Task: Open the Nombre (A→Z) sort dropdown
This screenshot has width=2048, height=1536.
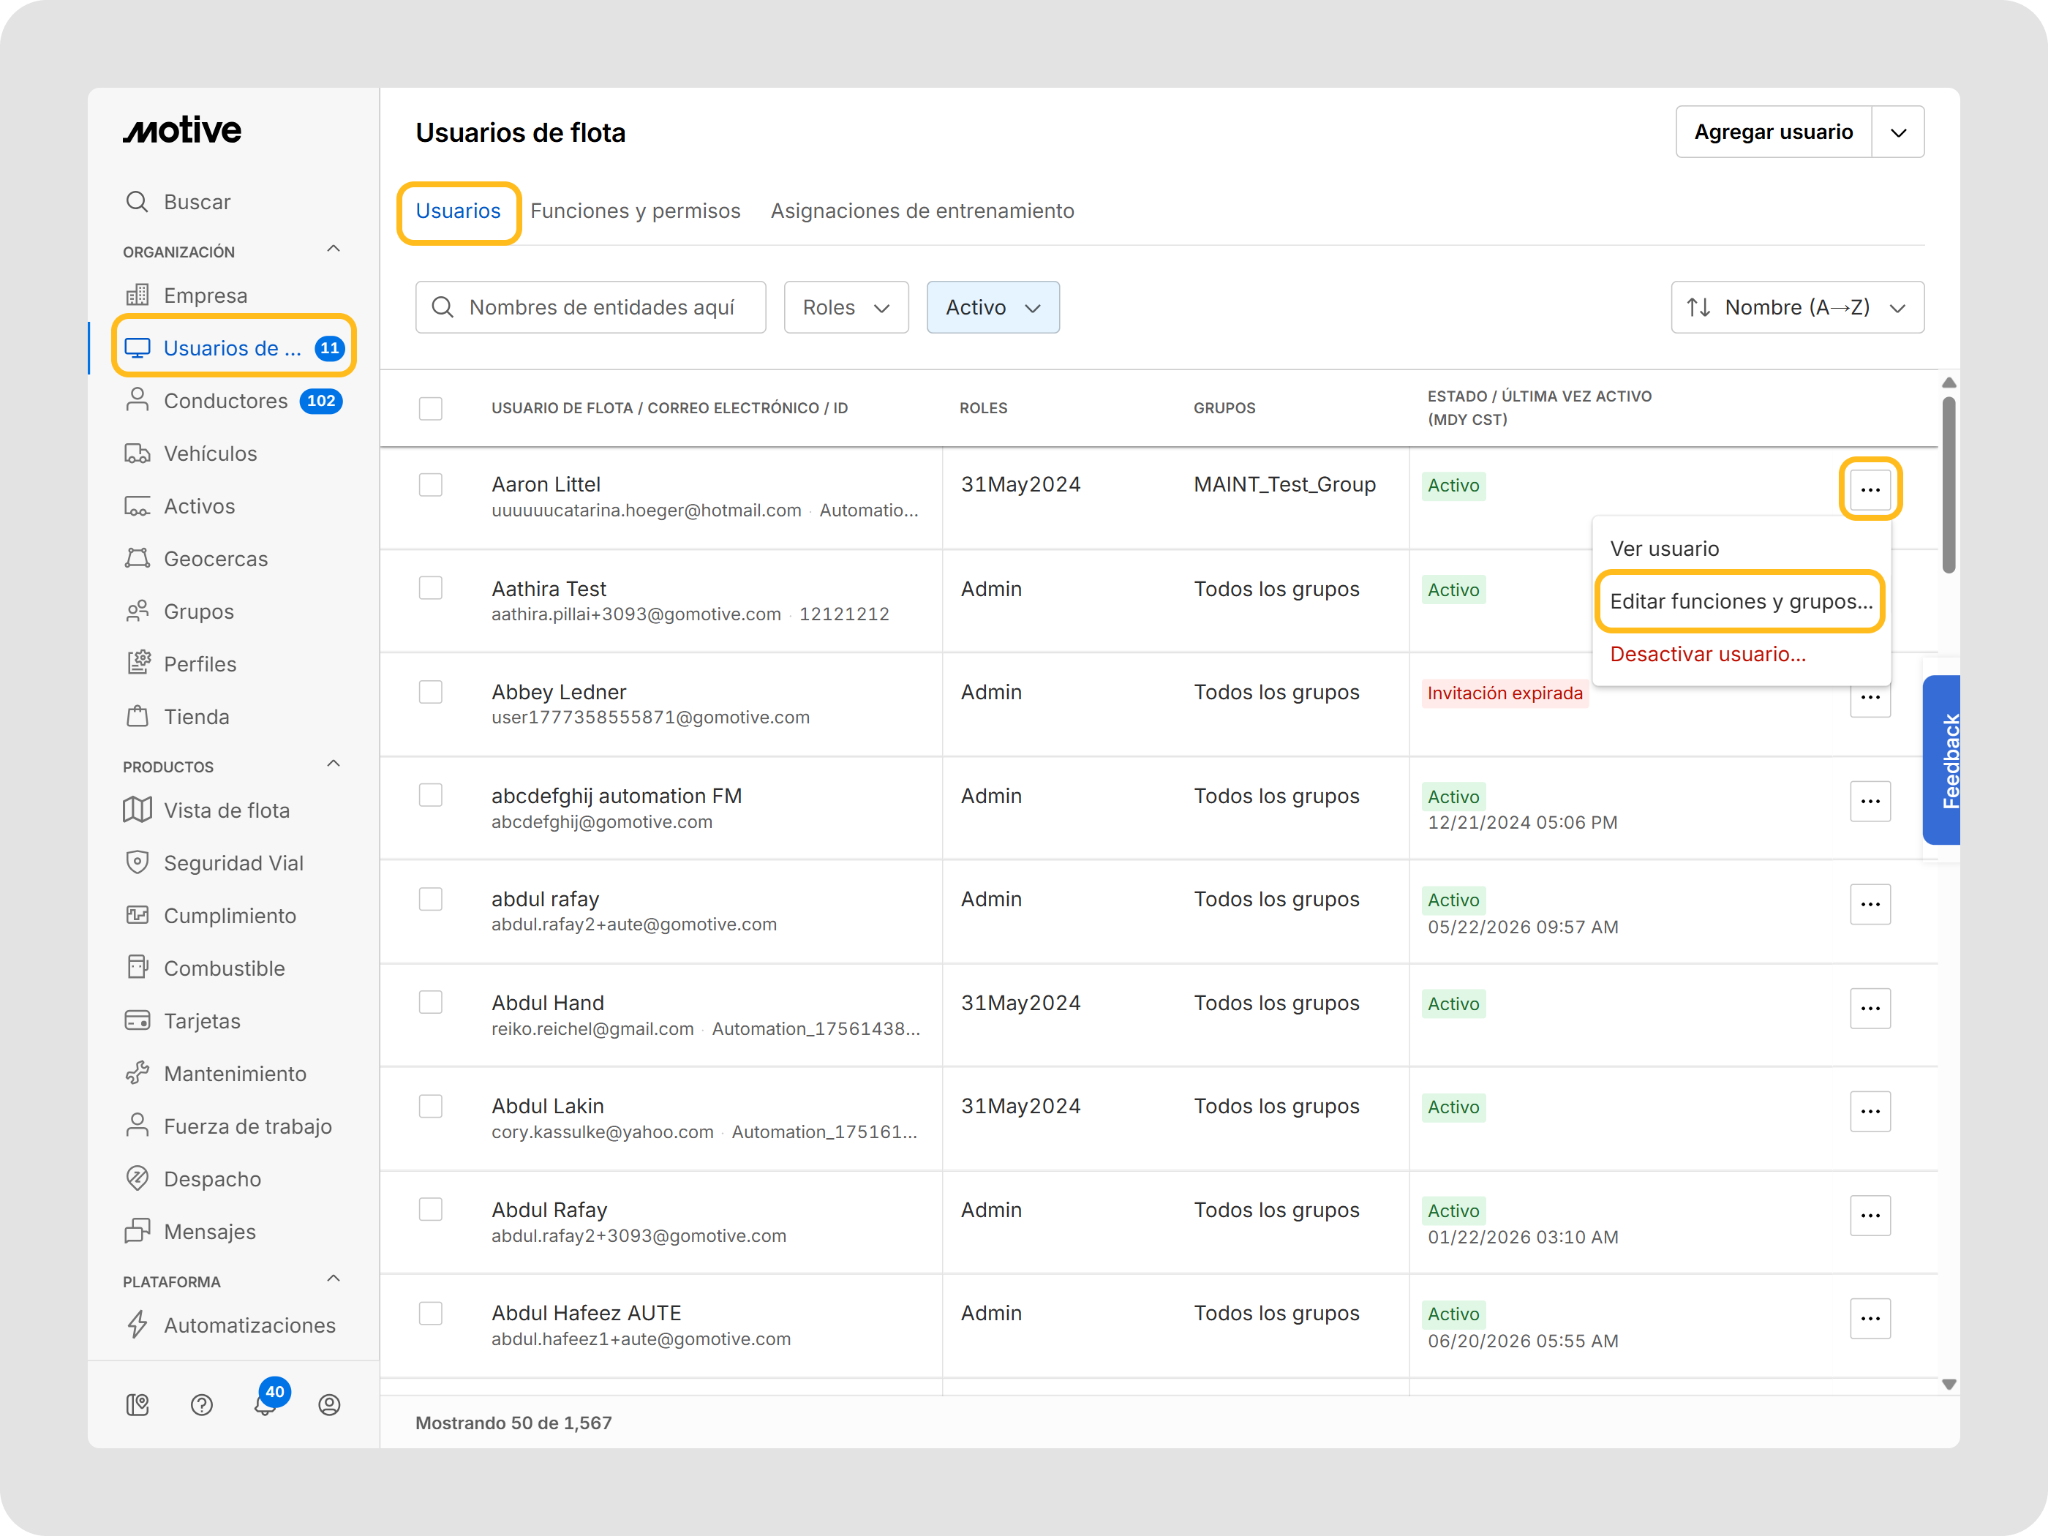Action: click(1797, 307)
